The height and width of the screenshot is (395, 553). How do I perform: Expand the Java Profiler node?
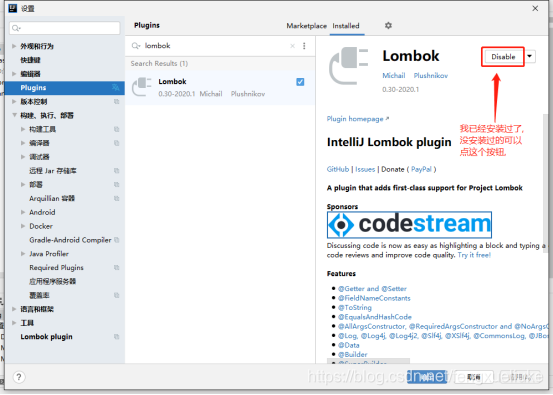23,254
